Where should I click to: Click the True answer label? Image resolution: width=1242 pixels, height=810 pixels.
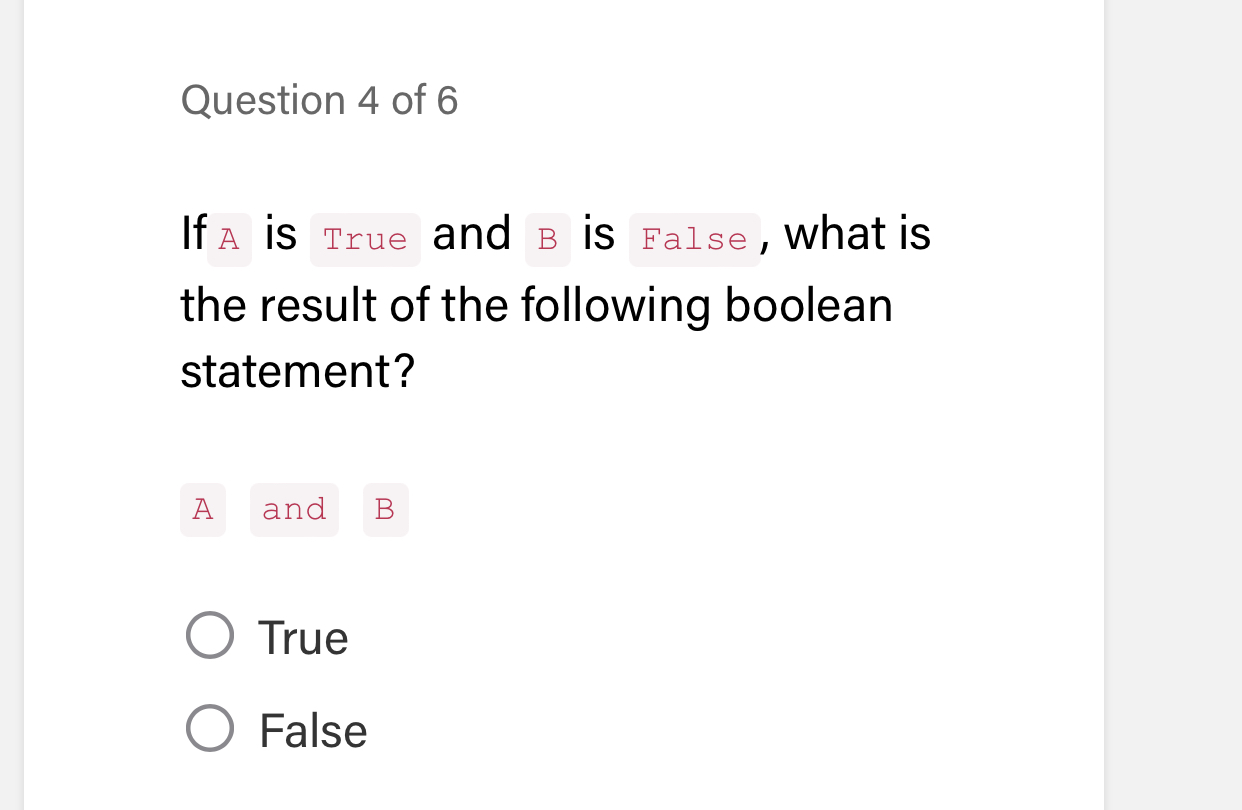coord(302,637)
